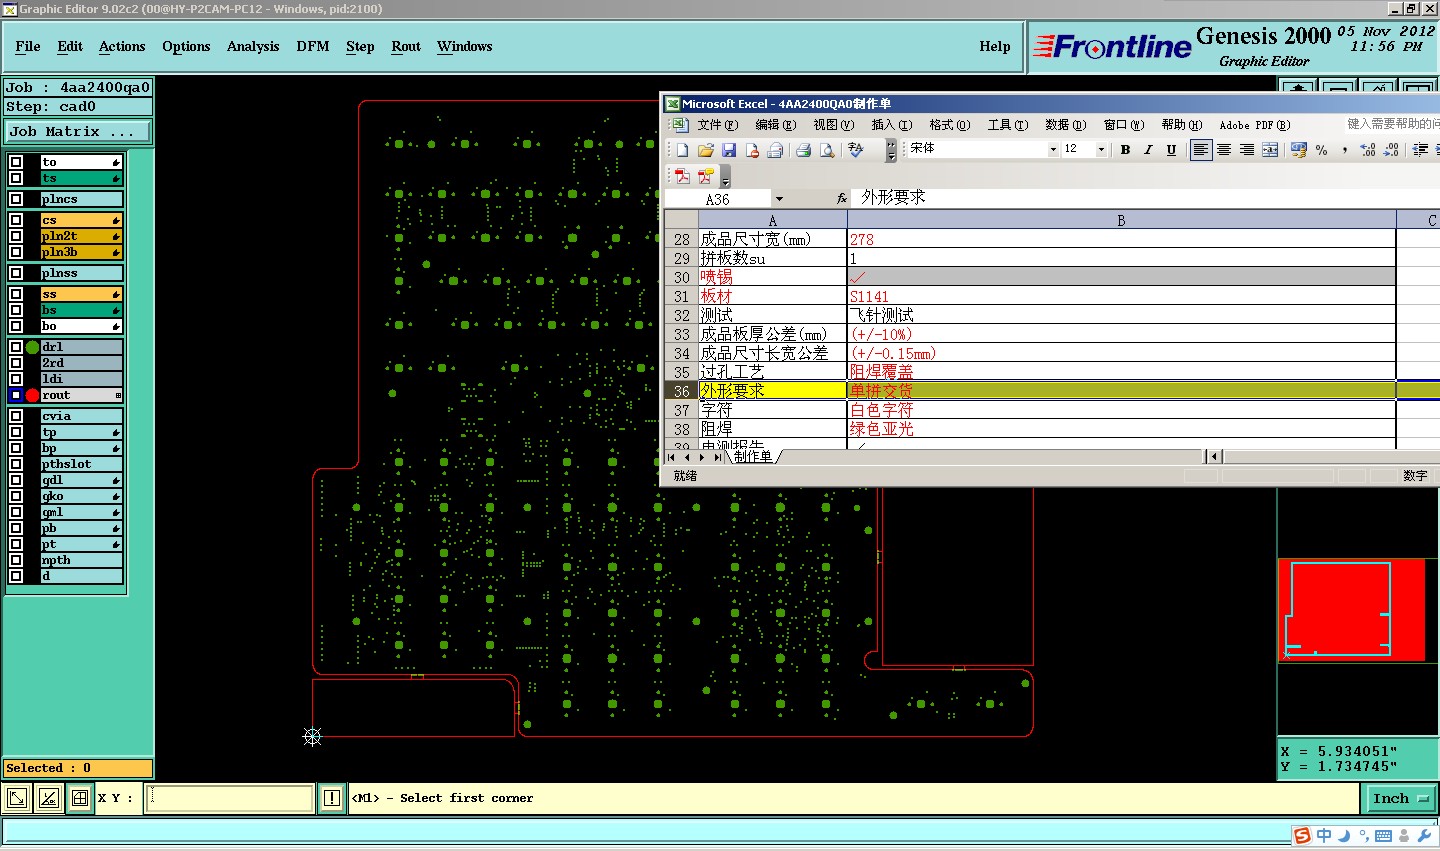Open the File menu in Genesis
Image resolution: width=1440 pixels, height=851 pixels.
[x=28, y=46]
